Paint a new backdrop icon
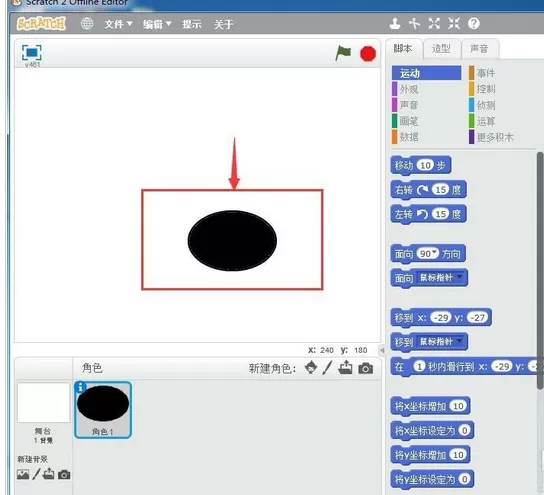This screenshot has height=495, width=544. [36, 474]
